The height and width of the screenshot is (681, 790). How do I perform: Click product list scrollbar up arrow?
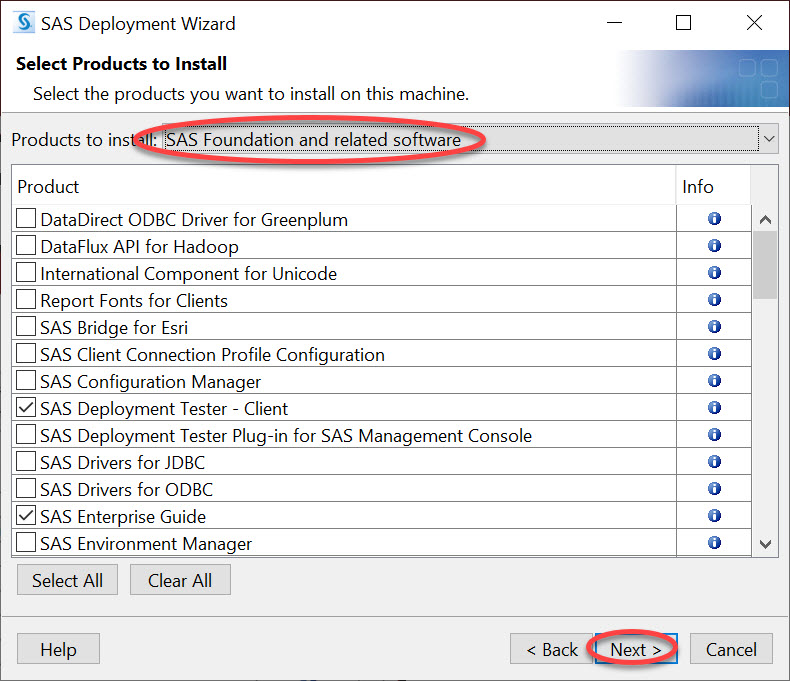[x=765, y=219]
